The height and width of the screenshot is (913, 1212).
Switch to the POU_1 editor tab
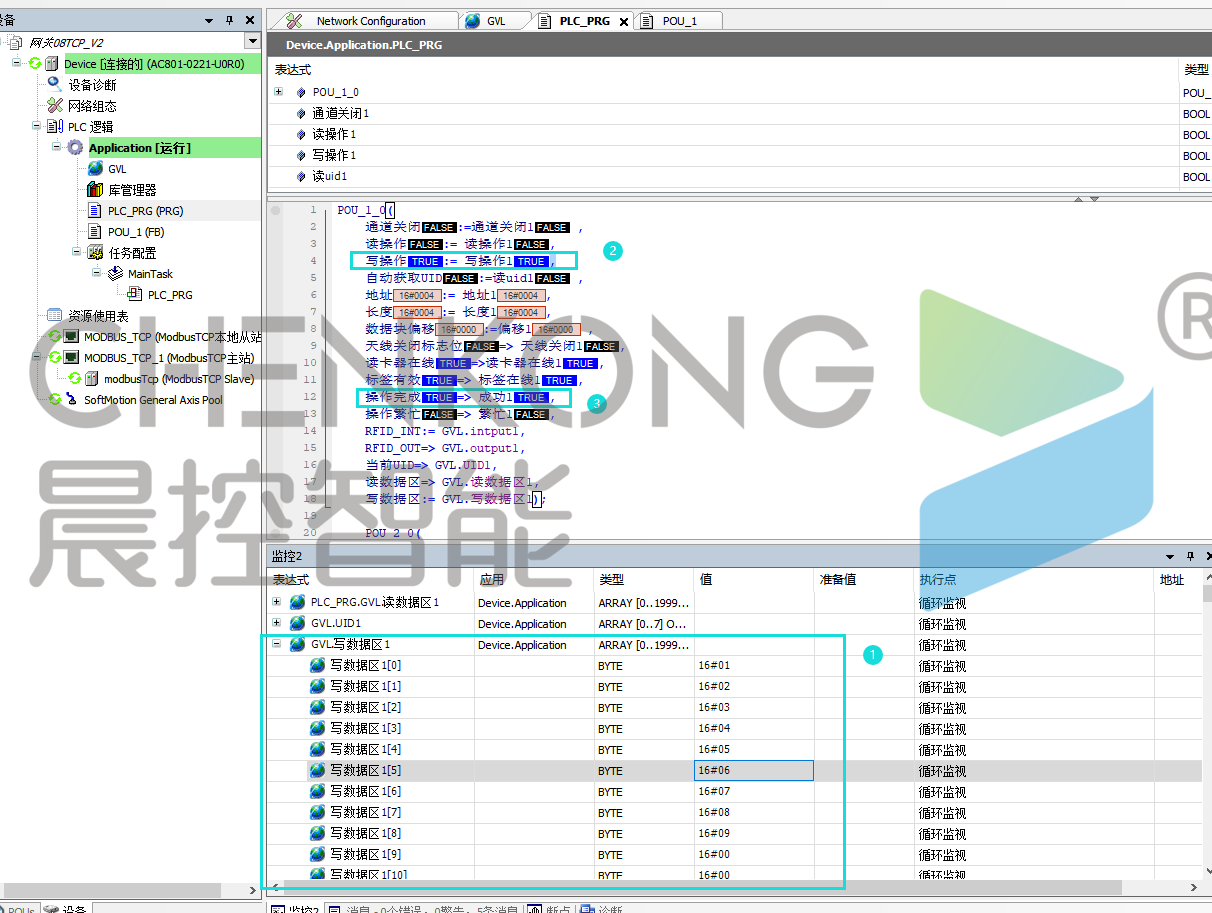click(x=679, y=21)
